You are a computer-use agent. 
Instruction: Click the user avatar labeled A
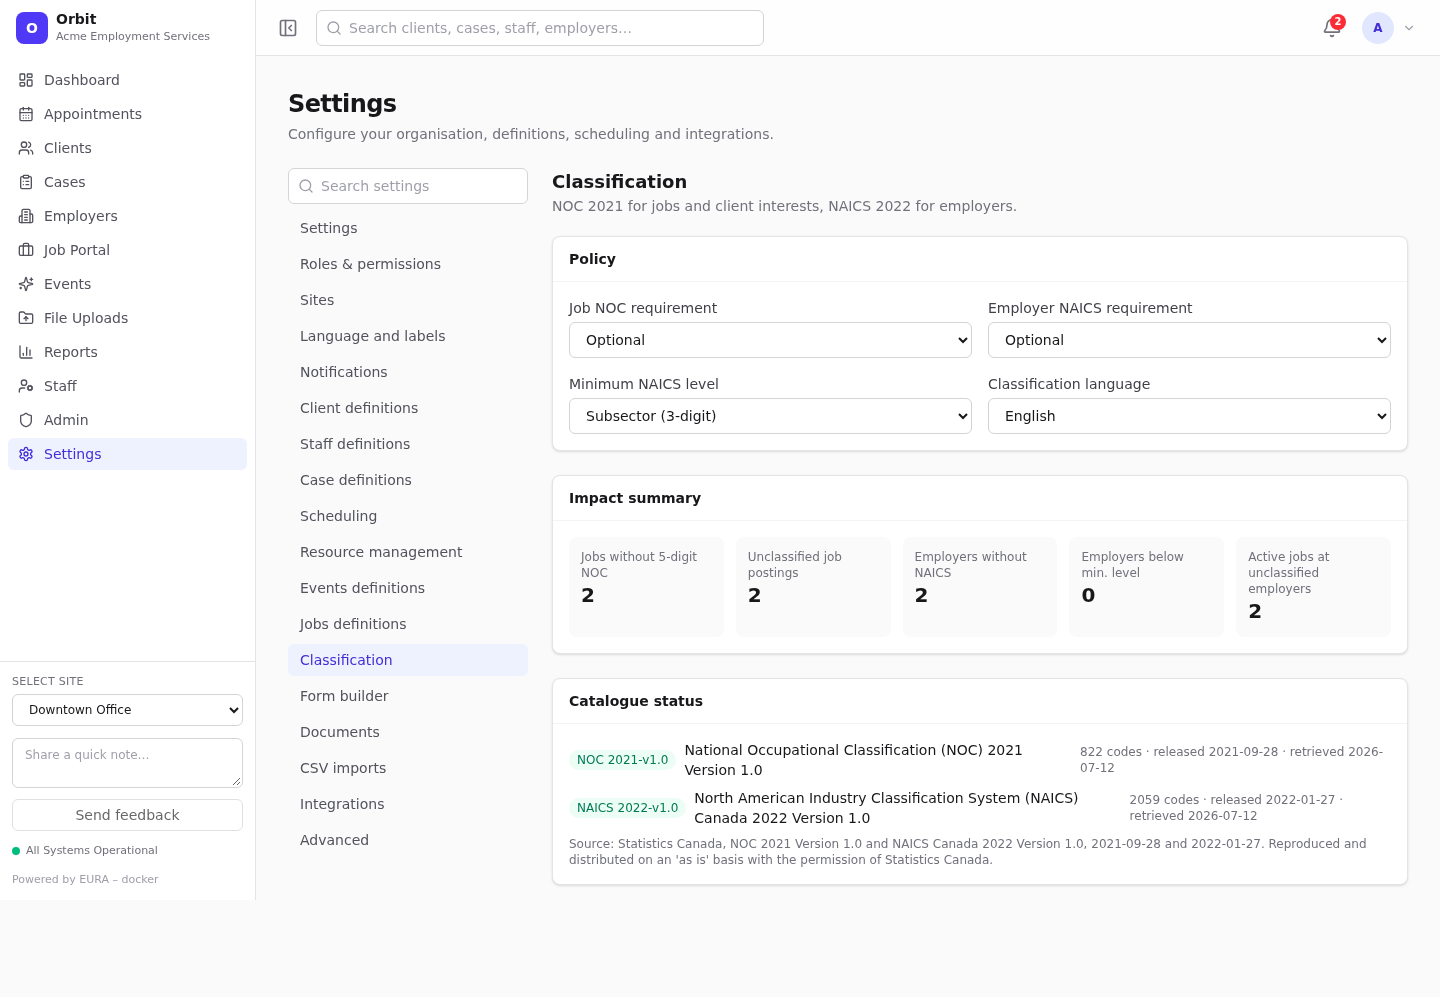pos(1378,28)
